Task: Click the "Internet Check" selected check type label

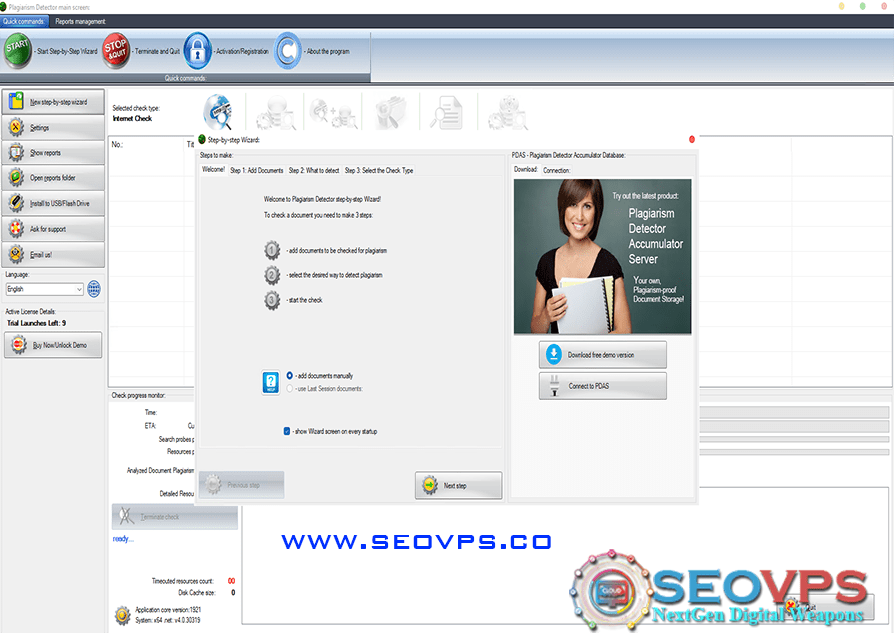Action: click(132, 119)
